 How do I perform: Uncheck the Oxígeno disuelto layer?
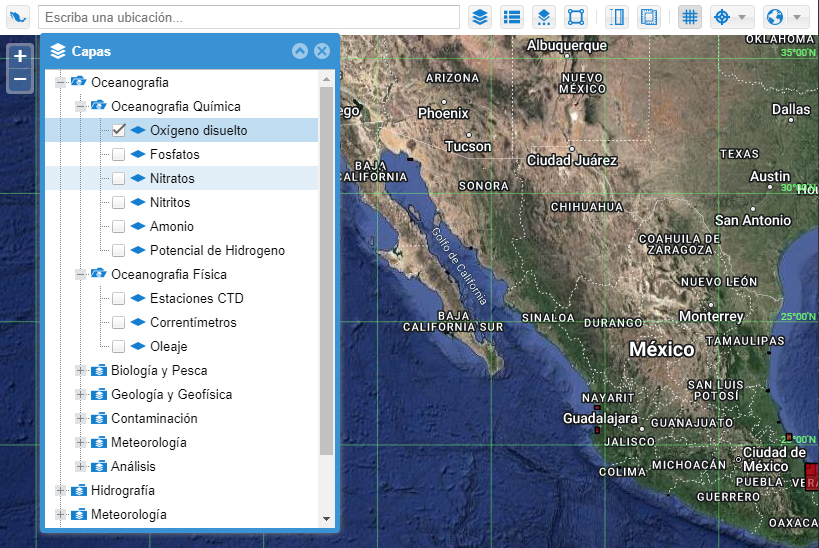(x=118, y=130)
